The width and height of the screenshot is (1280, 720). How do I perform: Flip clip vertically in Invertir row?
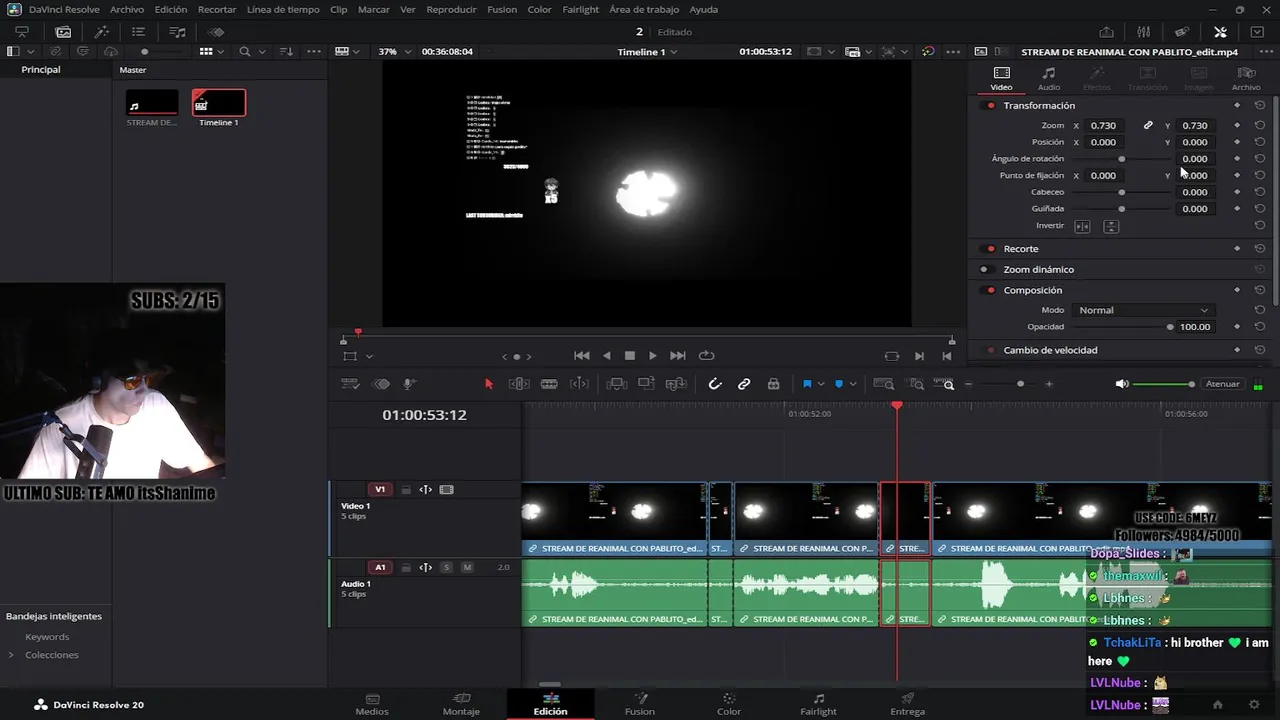click(x=1110, y=226)
